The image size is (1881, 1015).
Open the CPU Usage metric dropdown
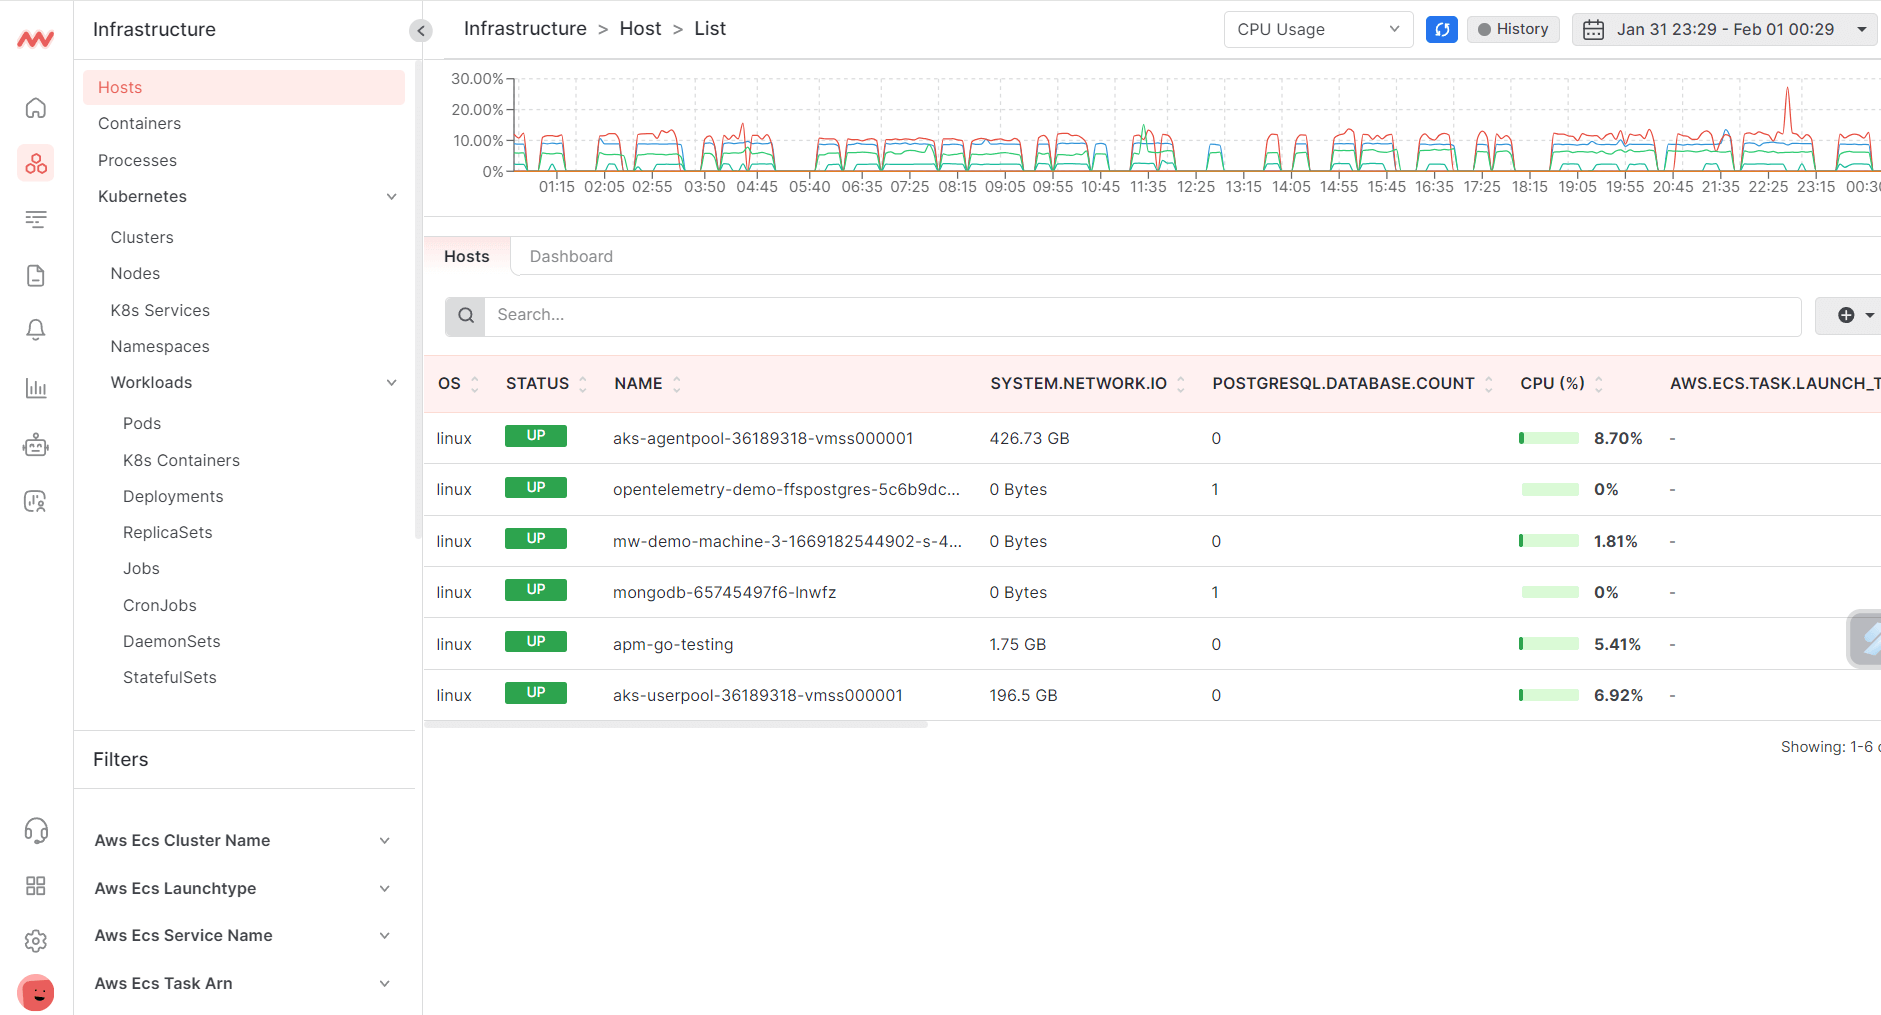pos(1318,29)
